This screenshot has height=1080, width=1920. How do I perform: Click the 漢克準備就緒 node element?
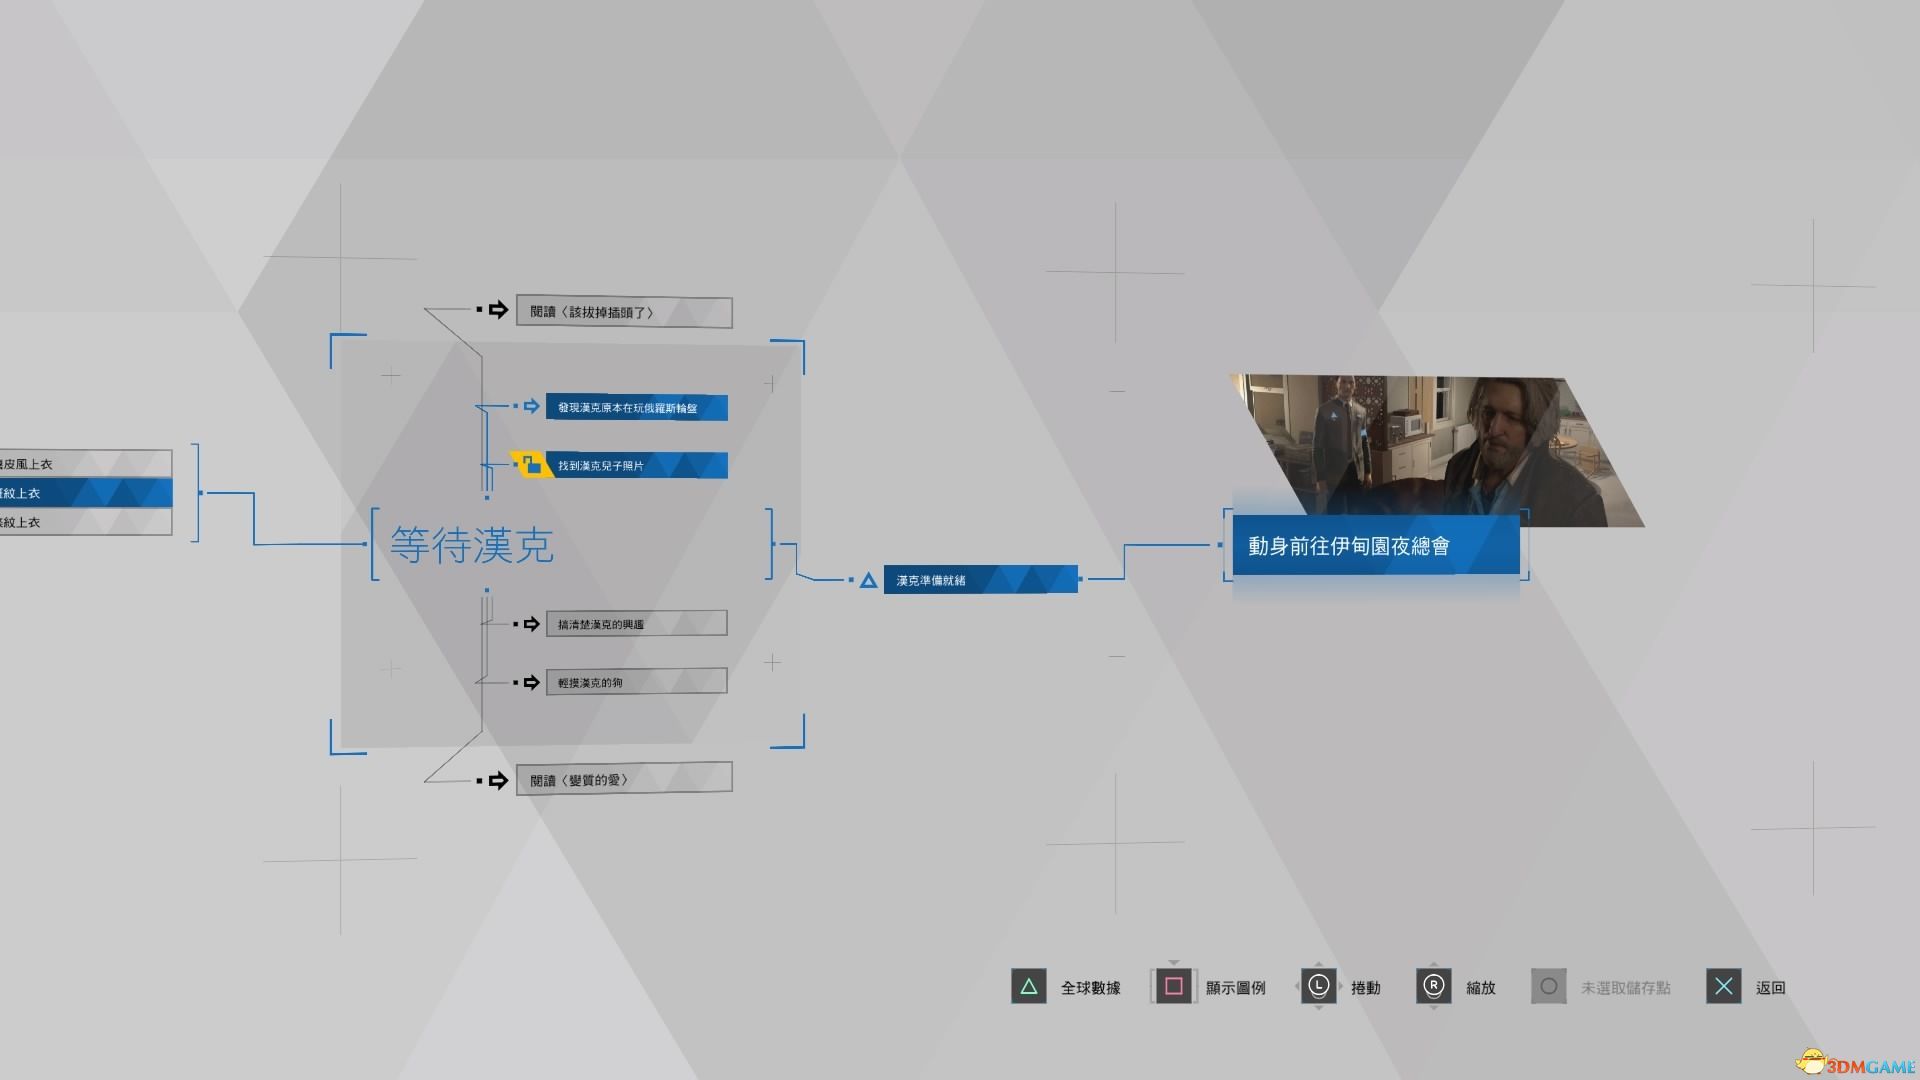pyautogui.click(x=978, y=579)
